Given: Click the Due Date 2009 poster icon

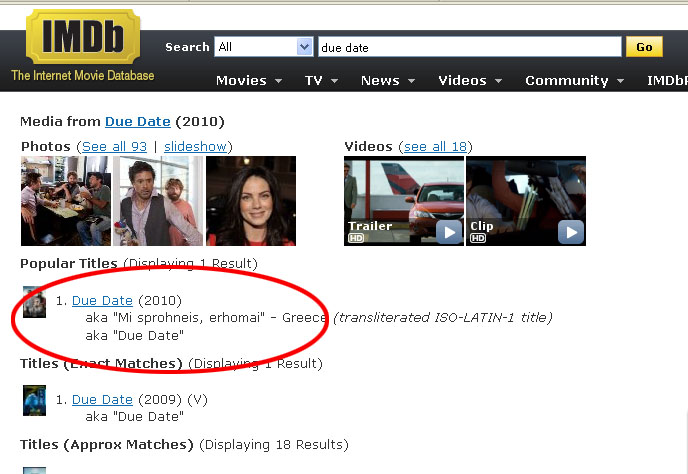Looking at the screenshot, I should pos(34,400).
